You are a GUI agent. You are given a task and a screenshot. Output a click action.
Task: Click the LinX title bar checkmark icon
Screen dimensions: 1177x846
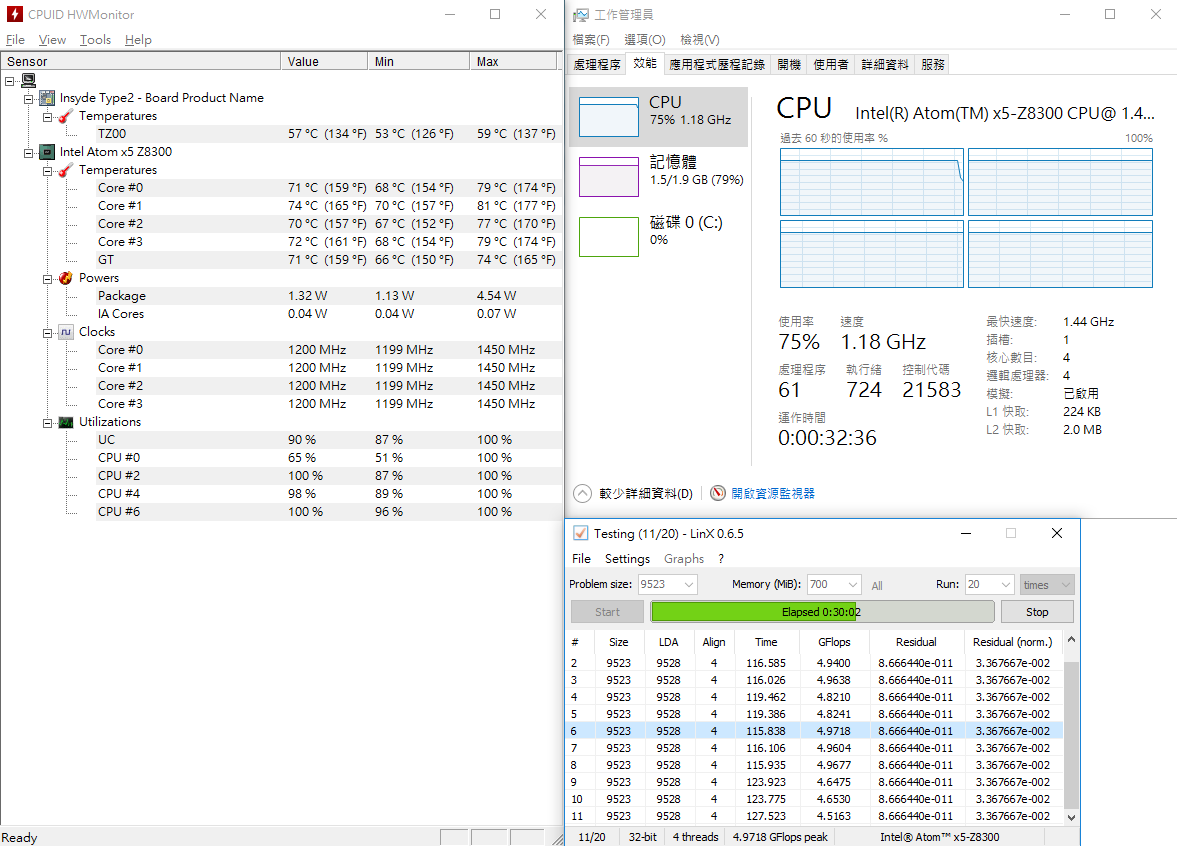580,533
